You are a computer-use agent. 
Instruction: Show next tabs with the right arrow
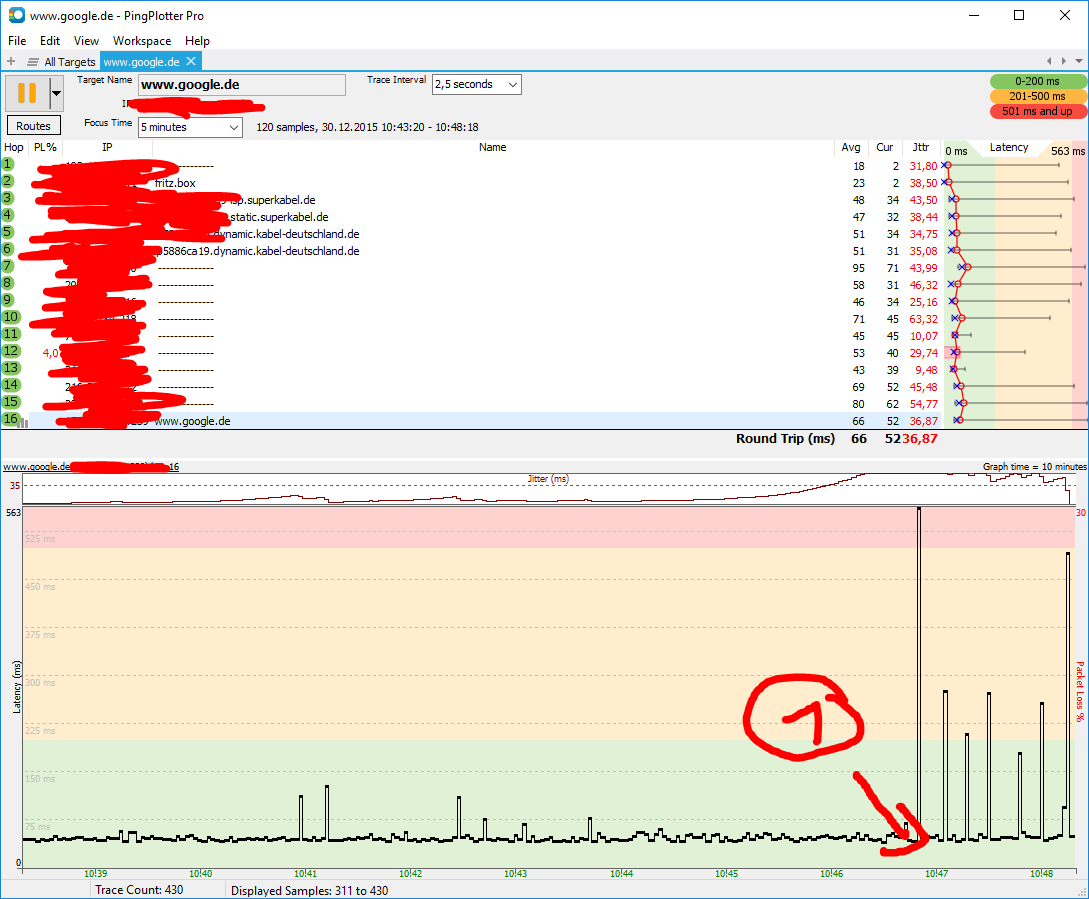(x=1063, y=61)
